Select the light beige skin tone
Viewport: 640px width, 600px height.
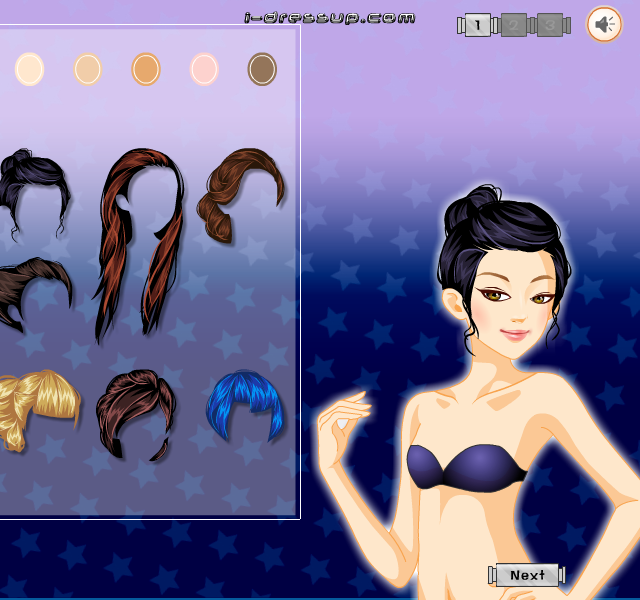87,69
